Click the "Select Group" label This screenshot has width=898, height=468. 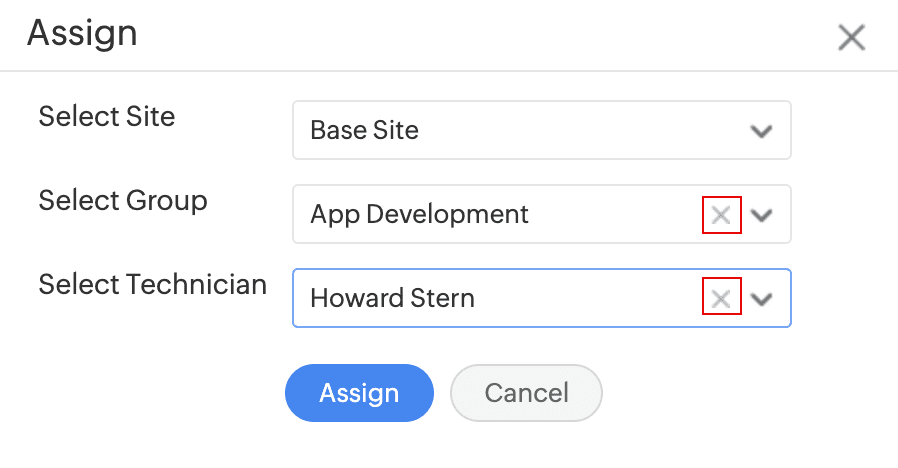123,201
